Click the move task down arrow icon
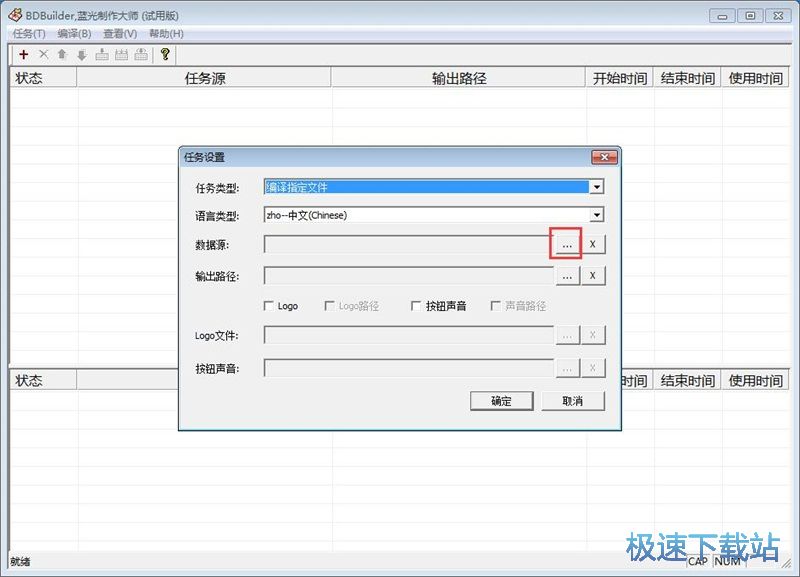This screenshot has width=800, height=577. pyautogui.click(x=82, y=55)
